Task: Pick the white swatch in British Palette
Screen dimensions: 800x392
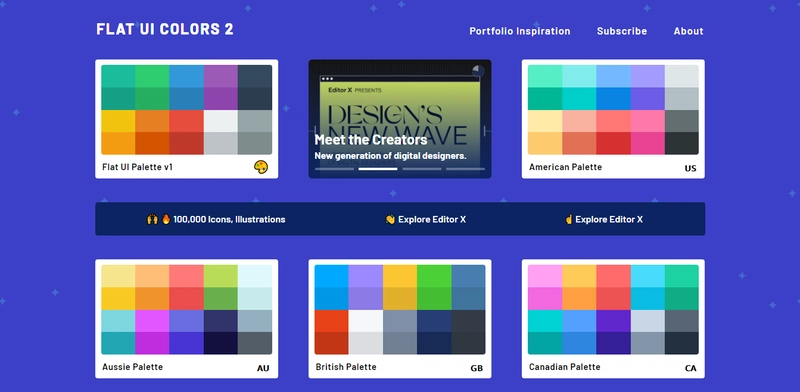Action: (x=366, y=321)
